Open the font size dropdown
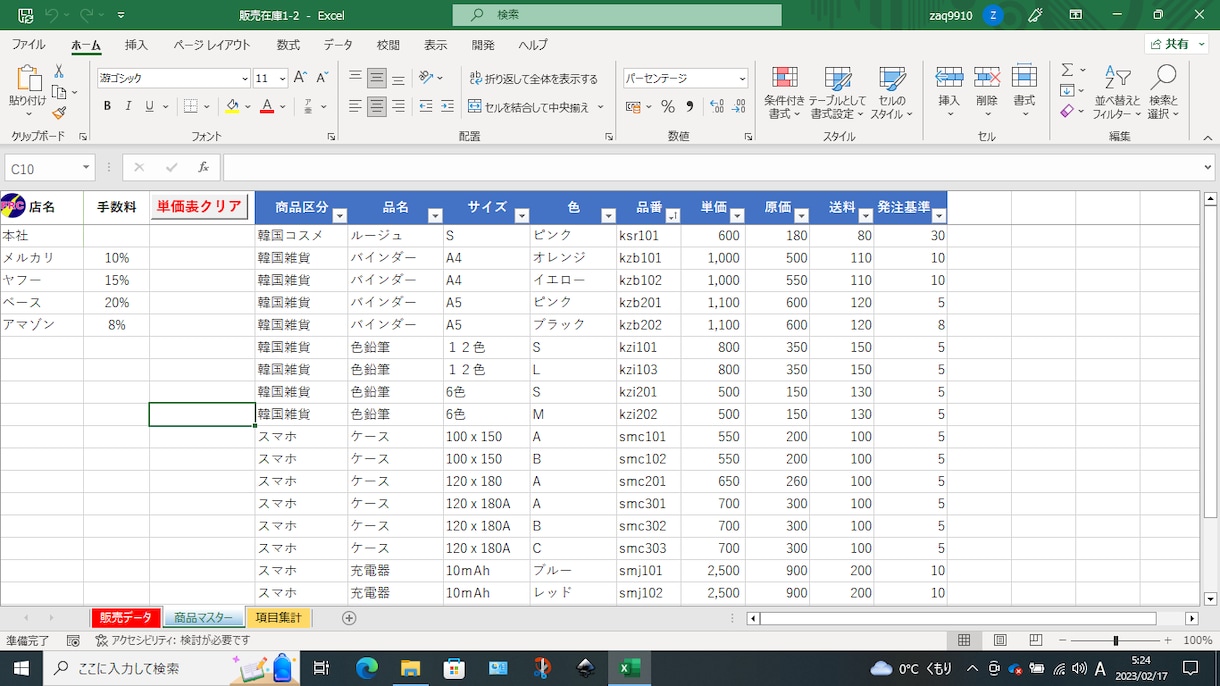 click(x=283, y=79)
